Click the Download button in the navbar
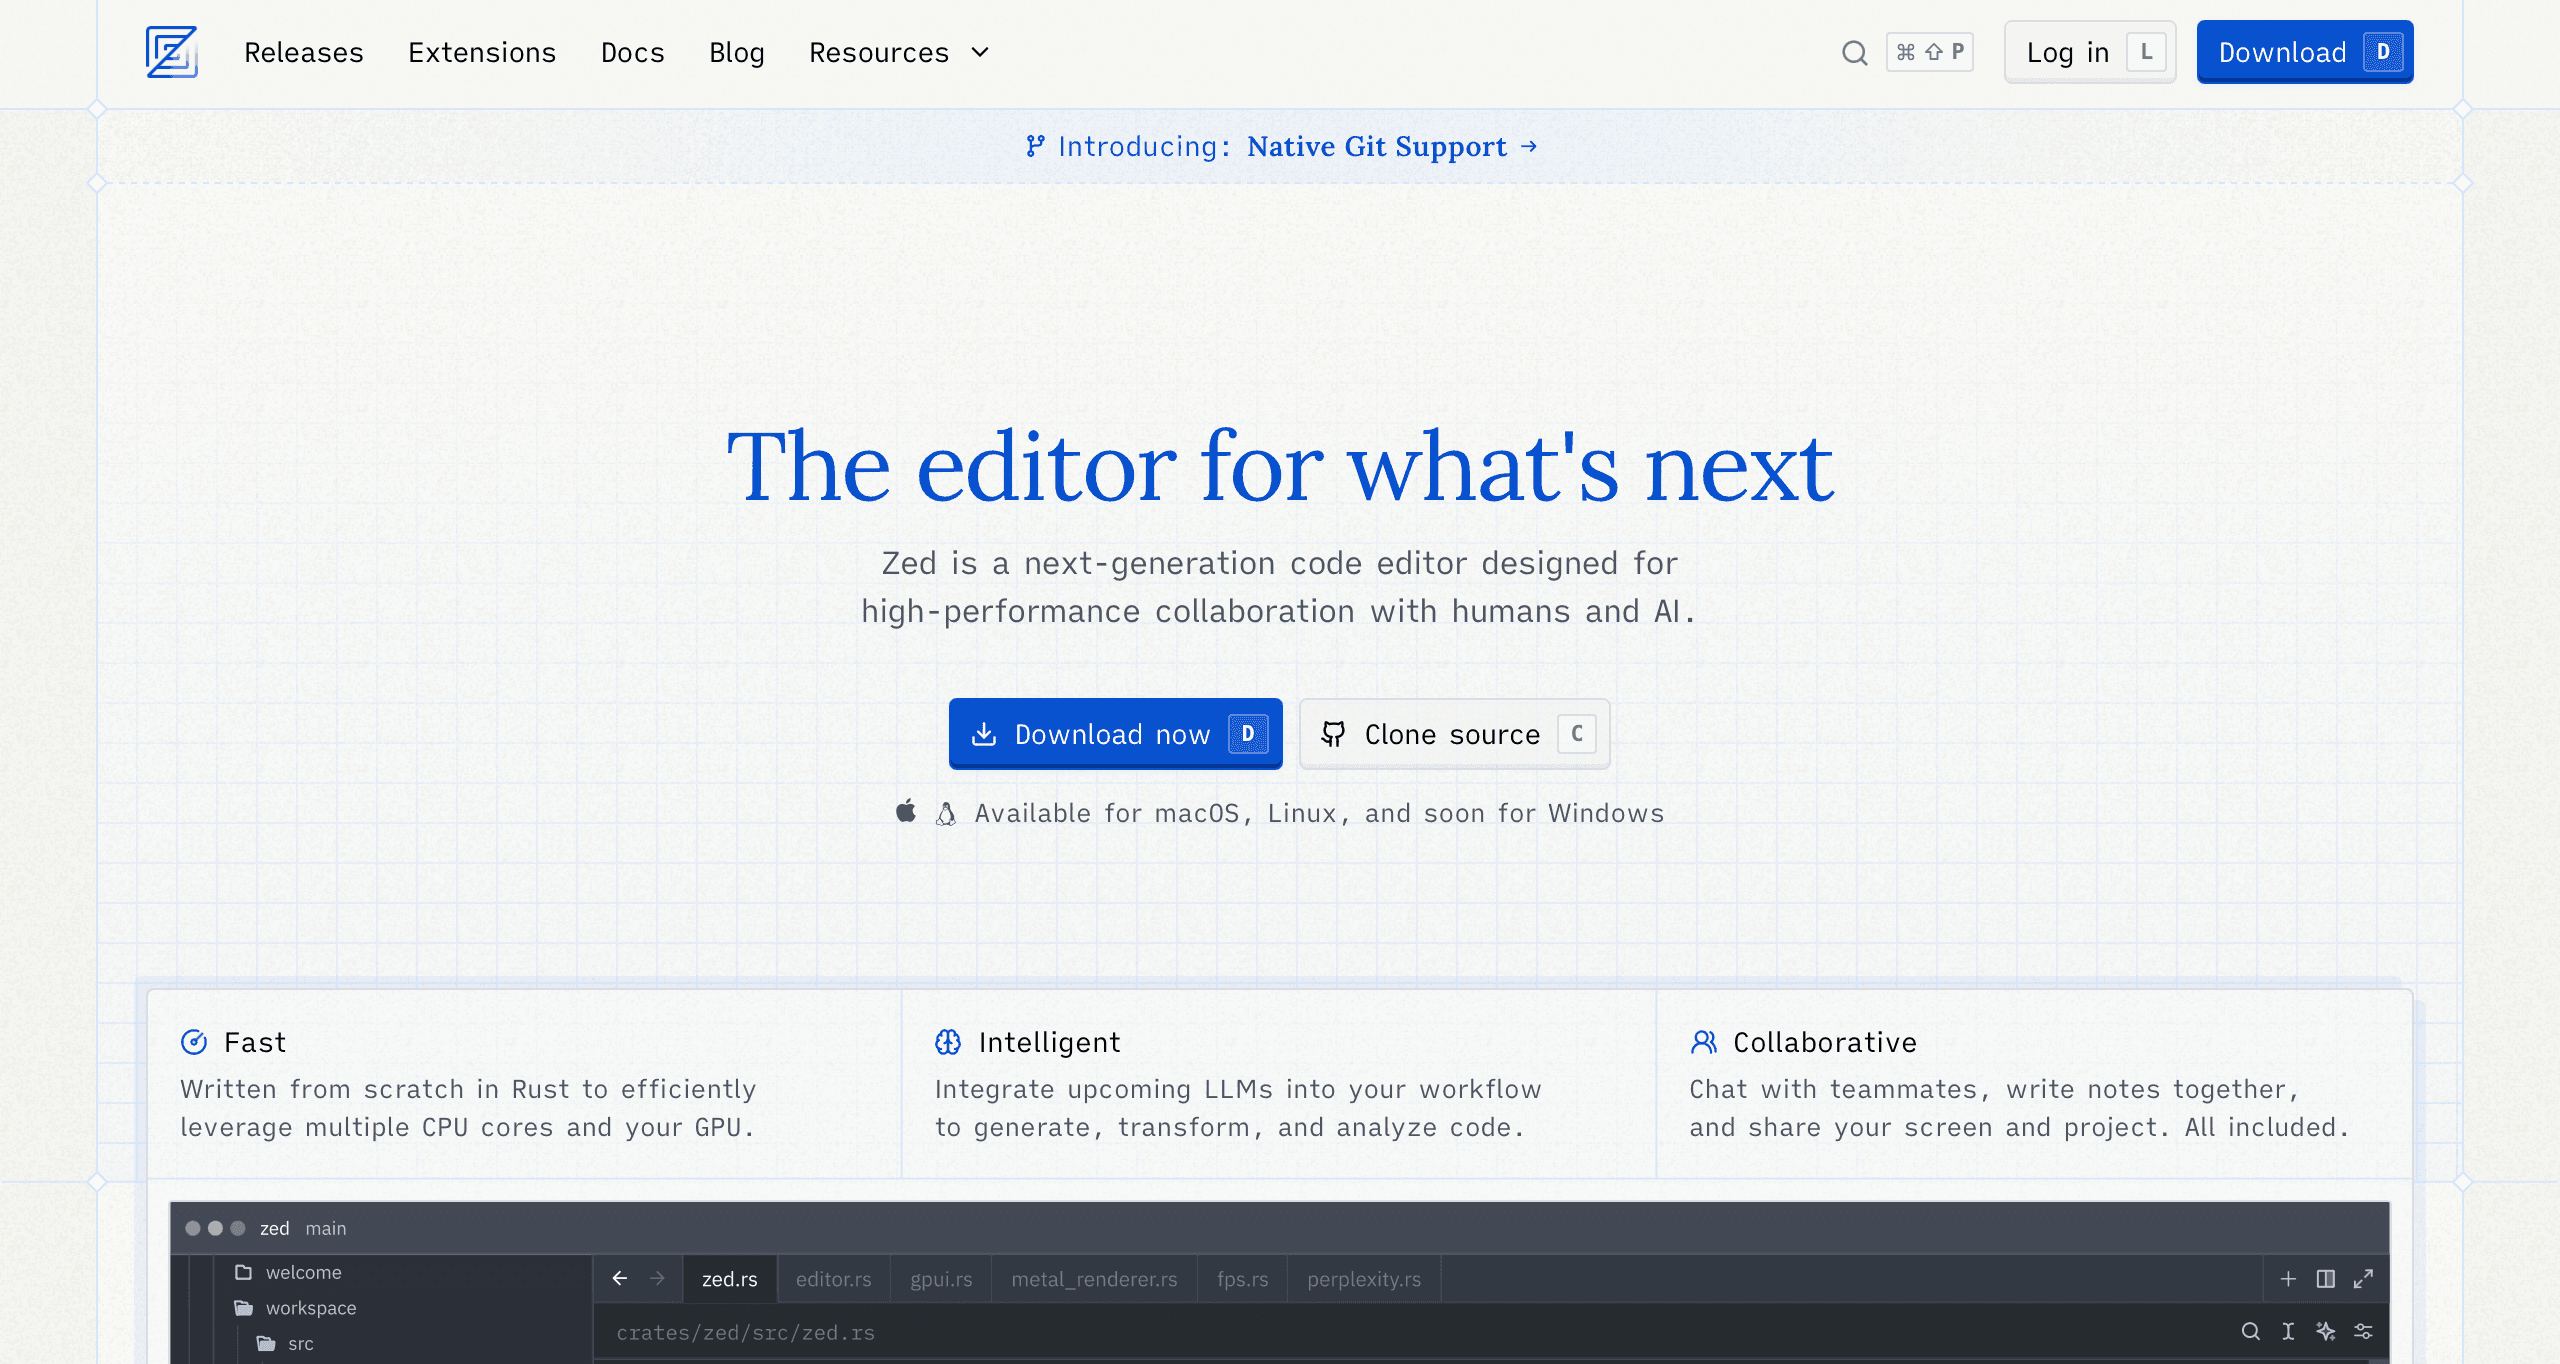This screenshot has height=1364, width=2560. pos(2305,52)
